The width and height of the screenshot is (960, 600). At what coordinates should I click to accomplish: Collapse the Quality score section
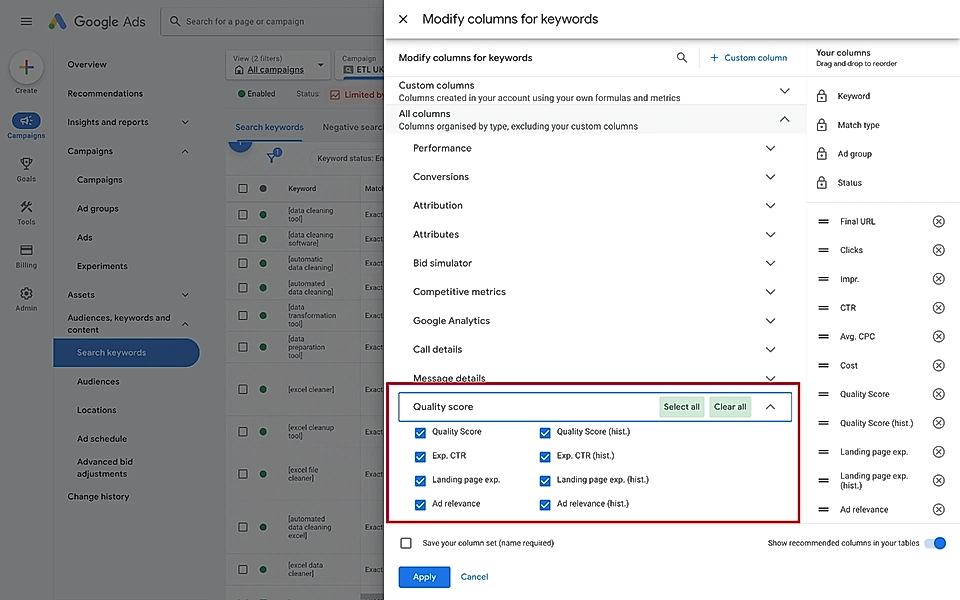click(770, 407)
